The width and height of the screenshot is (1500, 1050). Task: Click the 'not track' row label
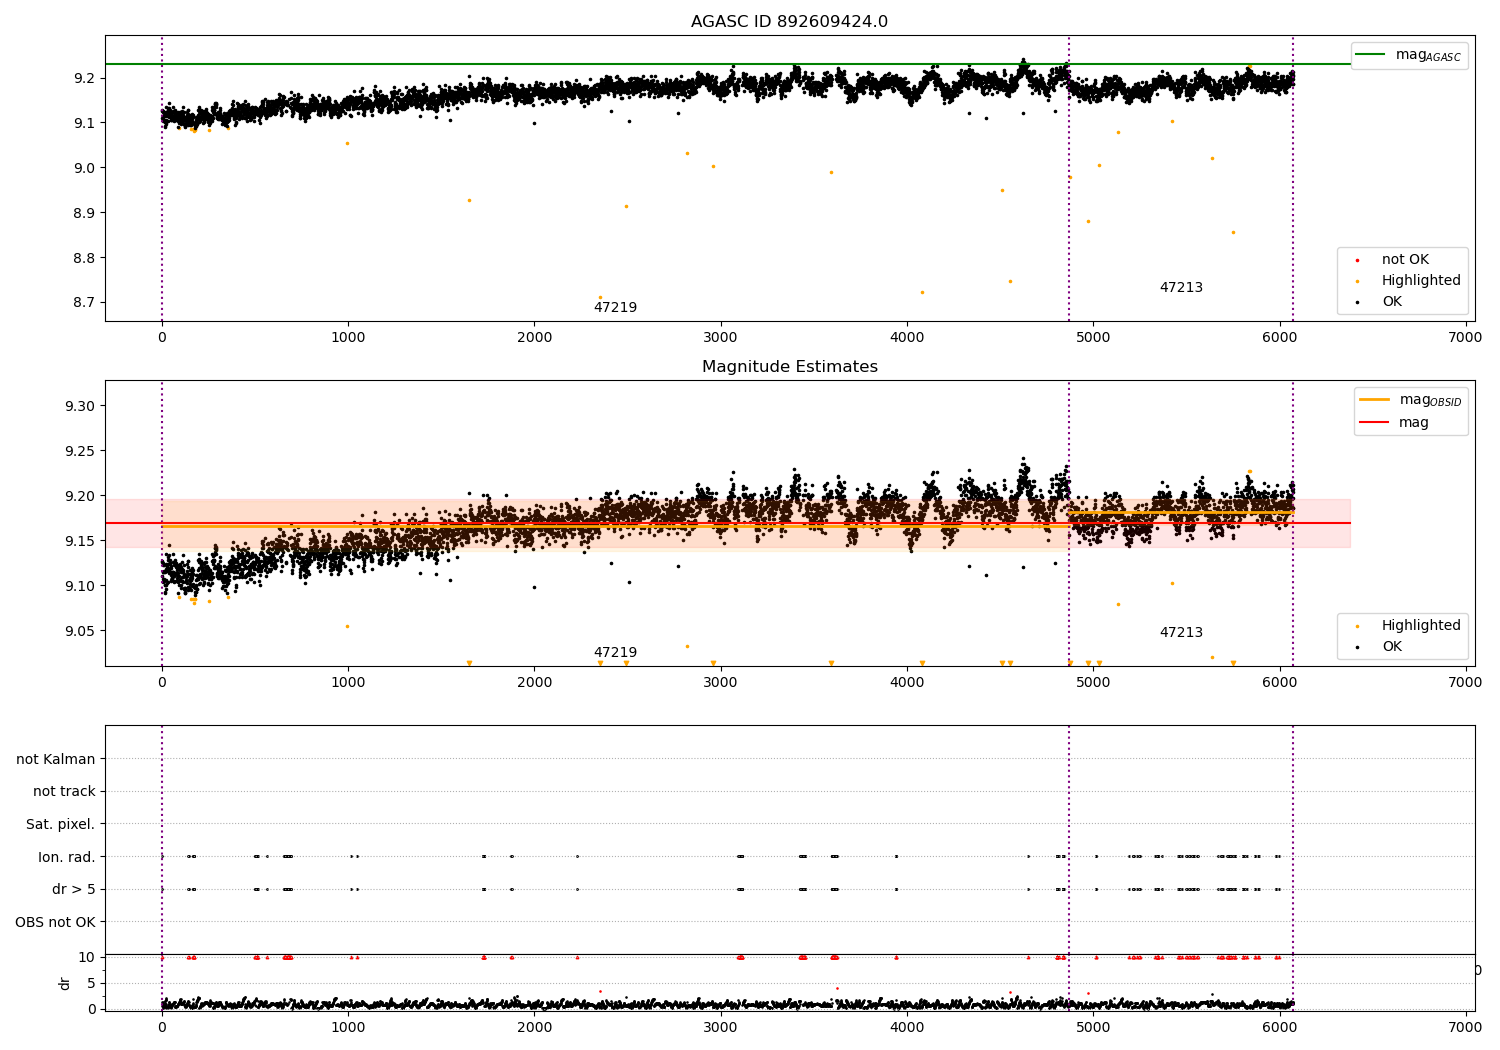tap(64, 792)
